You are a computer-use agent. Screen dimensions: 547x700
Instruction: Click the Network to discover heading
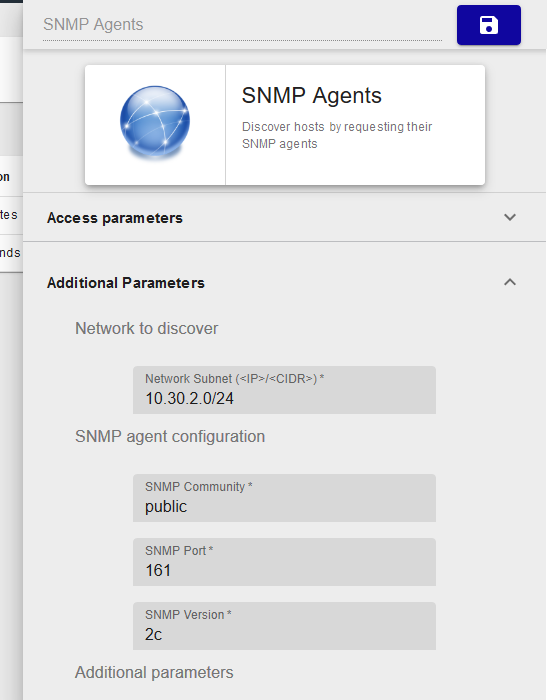point(146,329)
